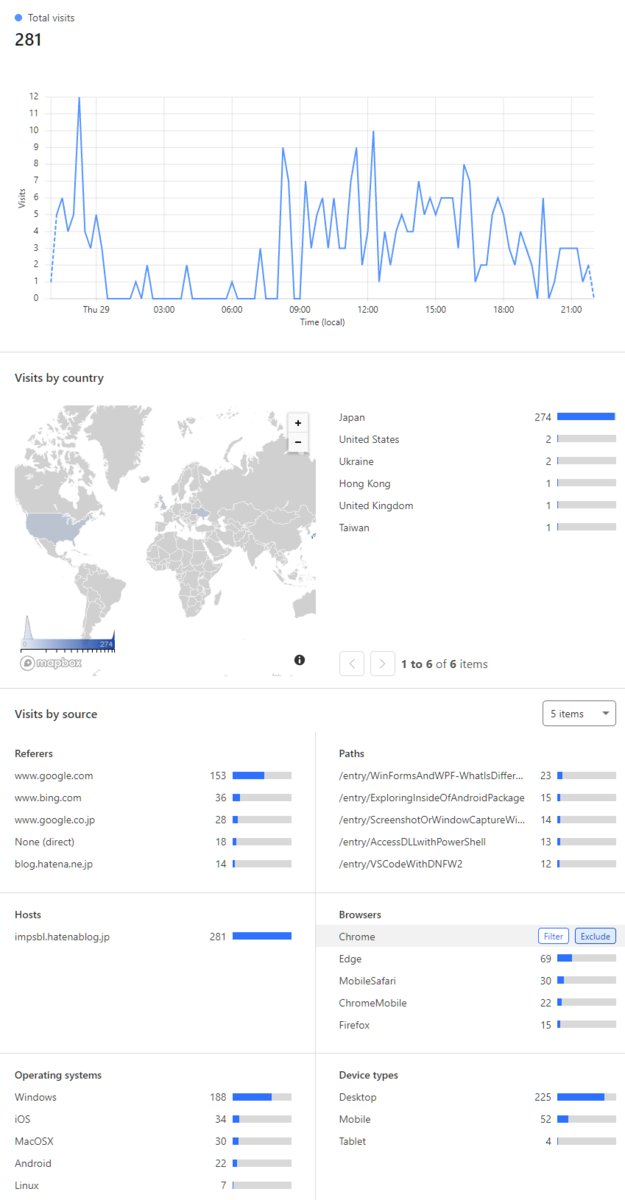Click the chart peak at 12 visits
Screen dimensions: 625x1200
(x=79, y=98)
